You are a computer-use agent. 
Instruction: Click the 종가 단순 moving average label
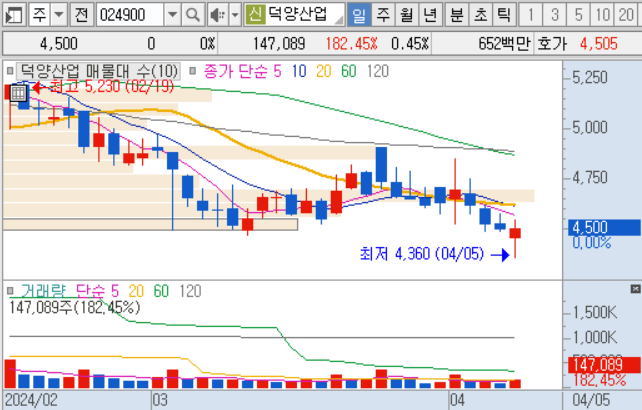pos(235,71)
